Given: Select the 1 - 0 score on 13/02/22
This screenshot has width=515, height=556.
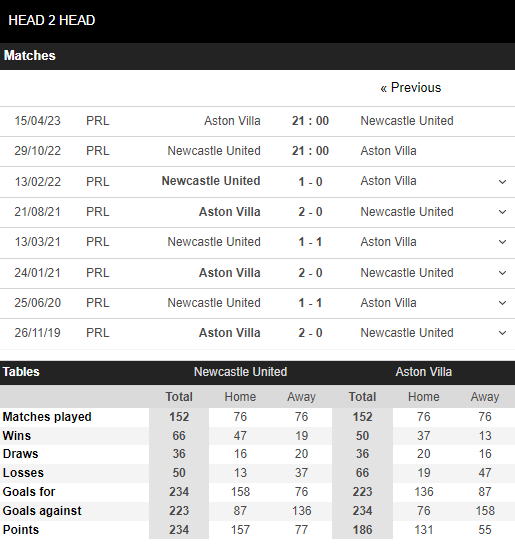Looking at the screenshot, I should point(310,182).
